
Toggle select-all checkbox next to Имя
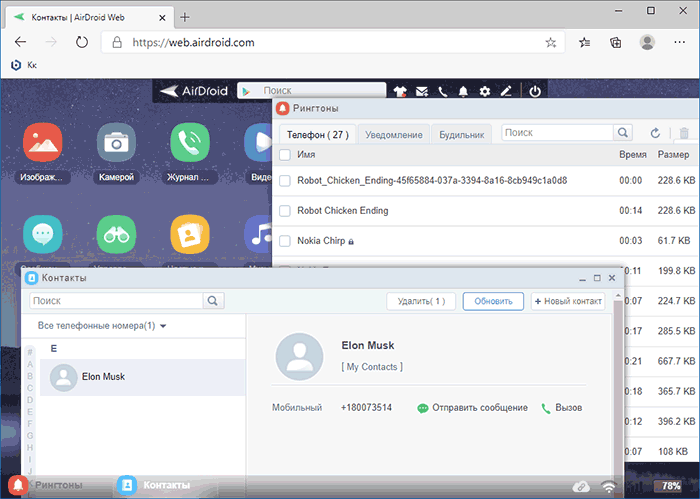point(285,155)
